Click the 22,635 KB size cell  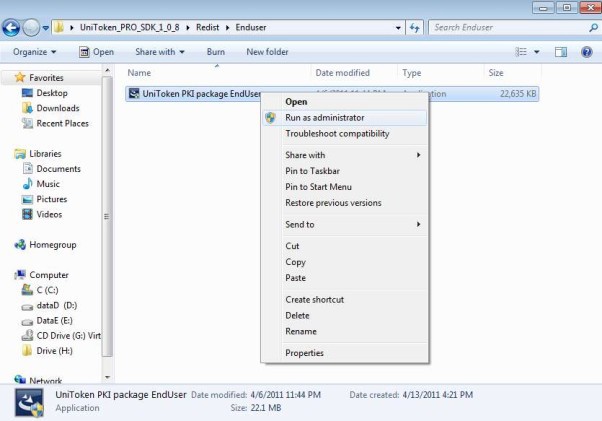click(518, 94)
